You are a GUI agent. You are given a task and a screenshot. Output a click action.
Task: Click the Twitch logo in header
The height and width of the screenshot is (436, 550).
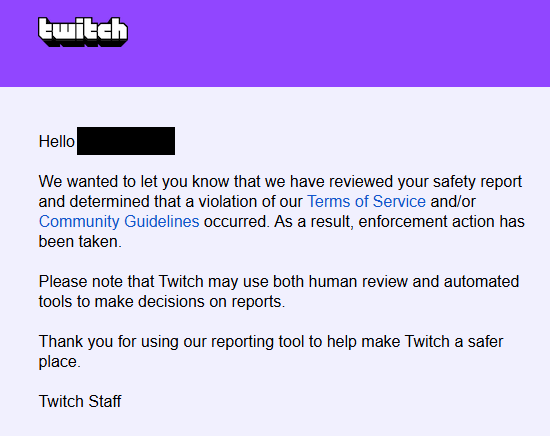83,32
